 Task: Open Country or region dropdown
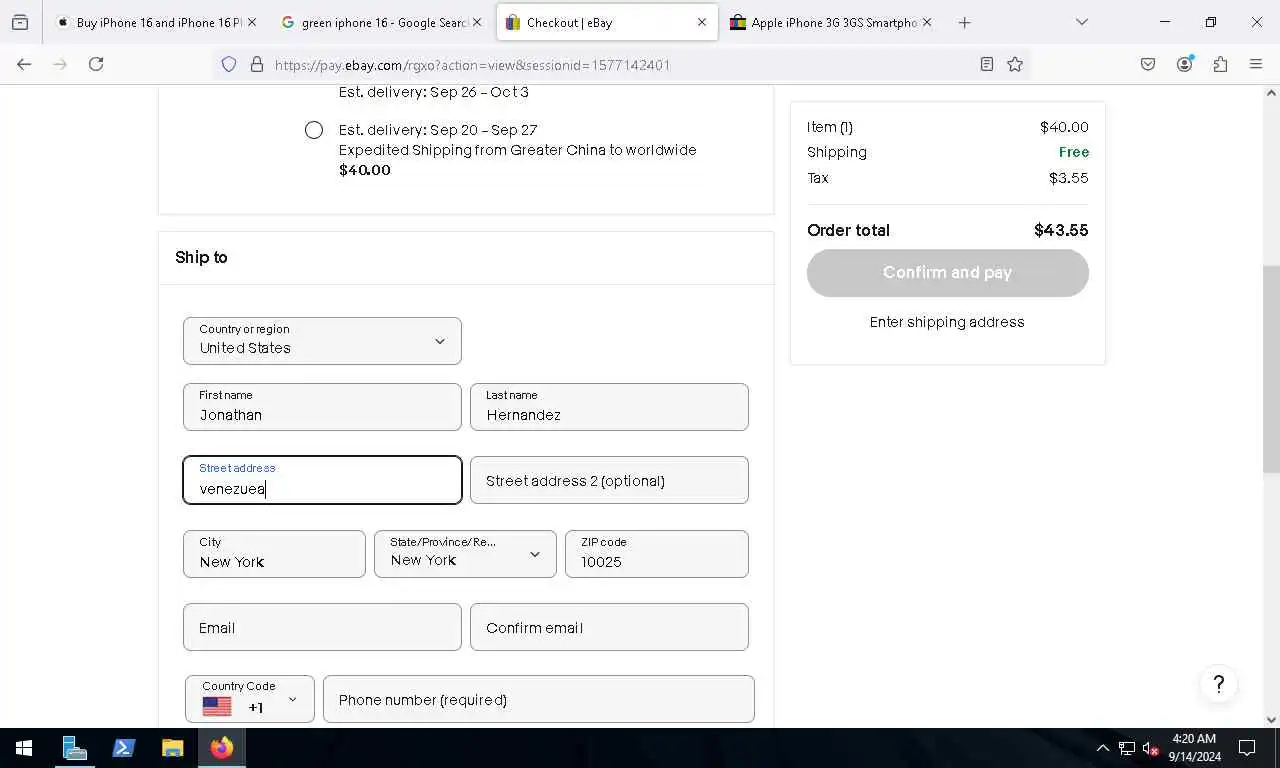point(322,341)
